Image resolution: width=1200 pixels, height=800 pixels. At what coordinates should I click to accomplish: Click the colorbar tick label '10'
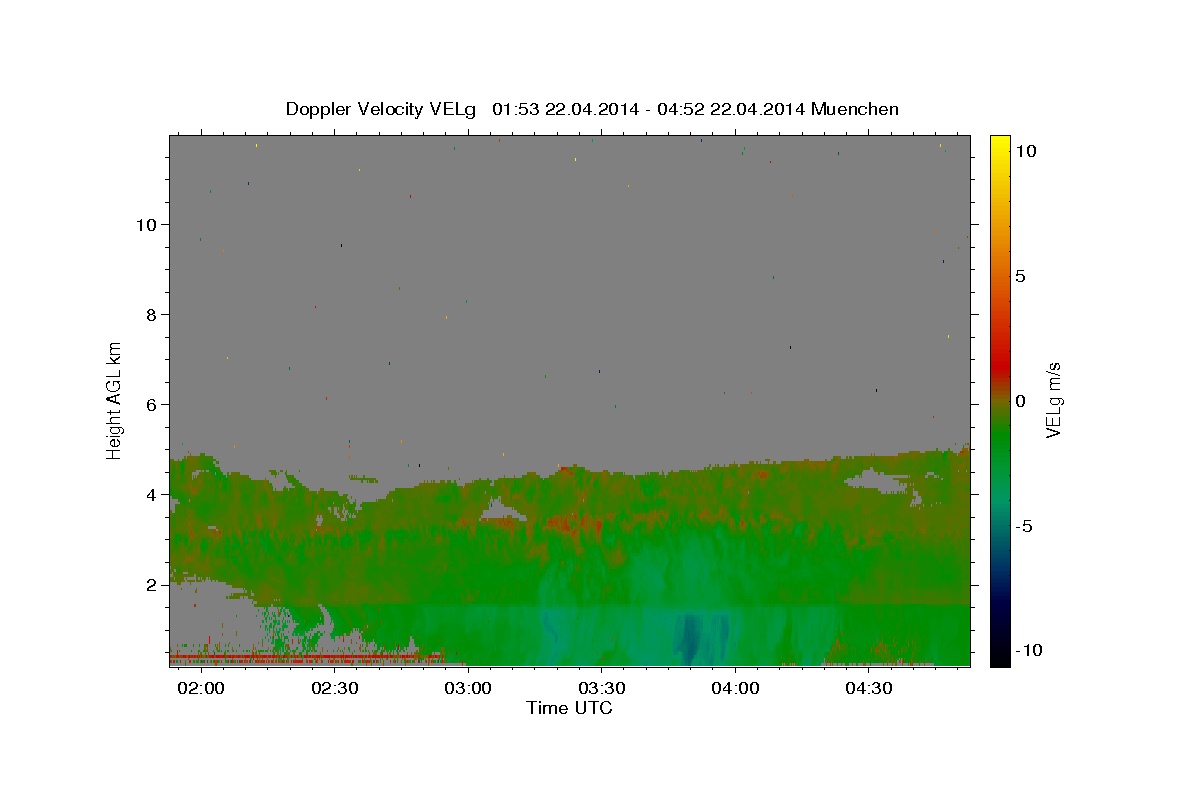[x=1025, y=150]
